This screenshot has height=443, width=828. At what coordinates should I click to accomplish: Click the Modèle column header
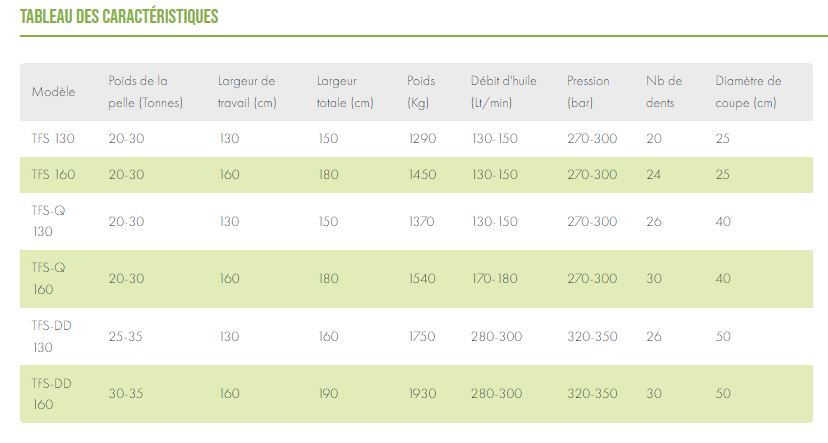[x=53, y=92]
